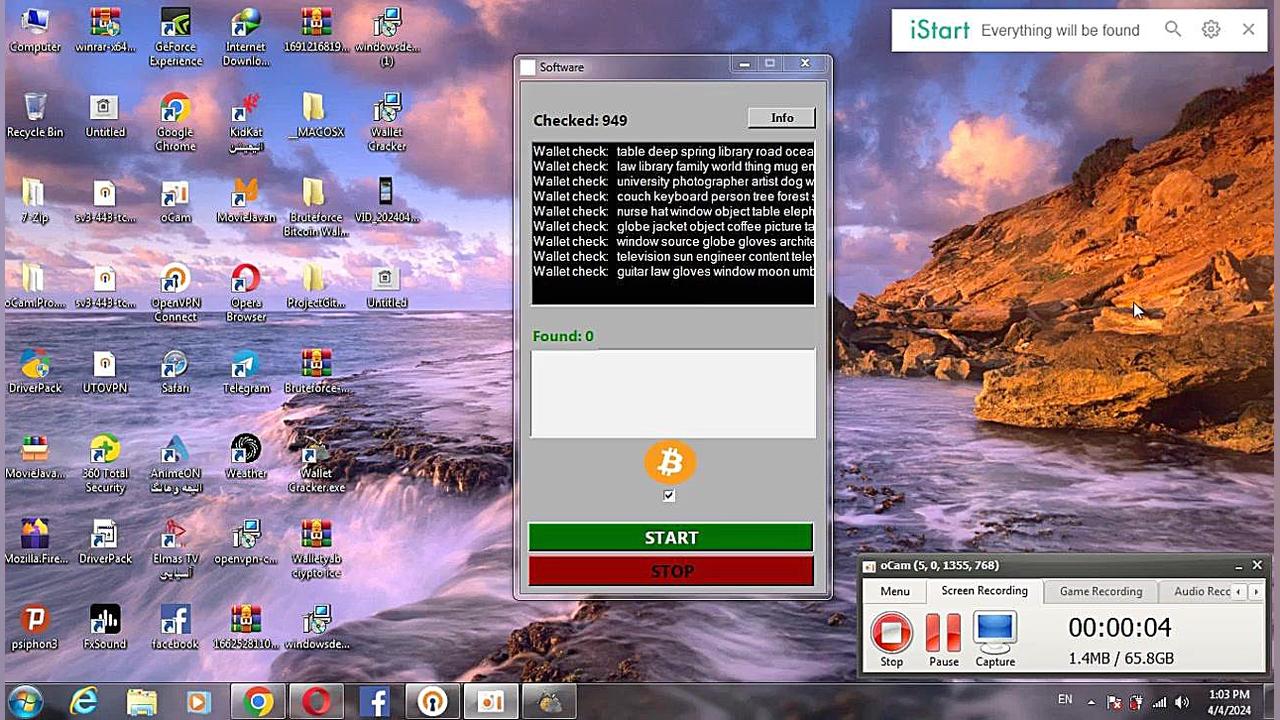The image size is (1280, 720).
Task: Show hidden tray icons arrow
Action: [x=1091, y=702]
